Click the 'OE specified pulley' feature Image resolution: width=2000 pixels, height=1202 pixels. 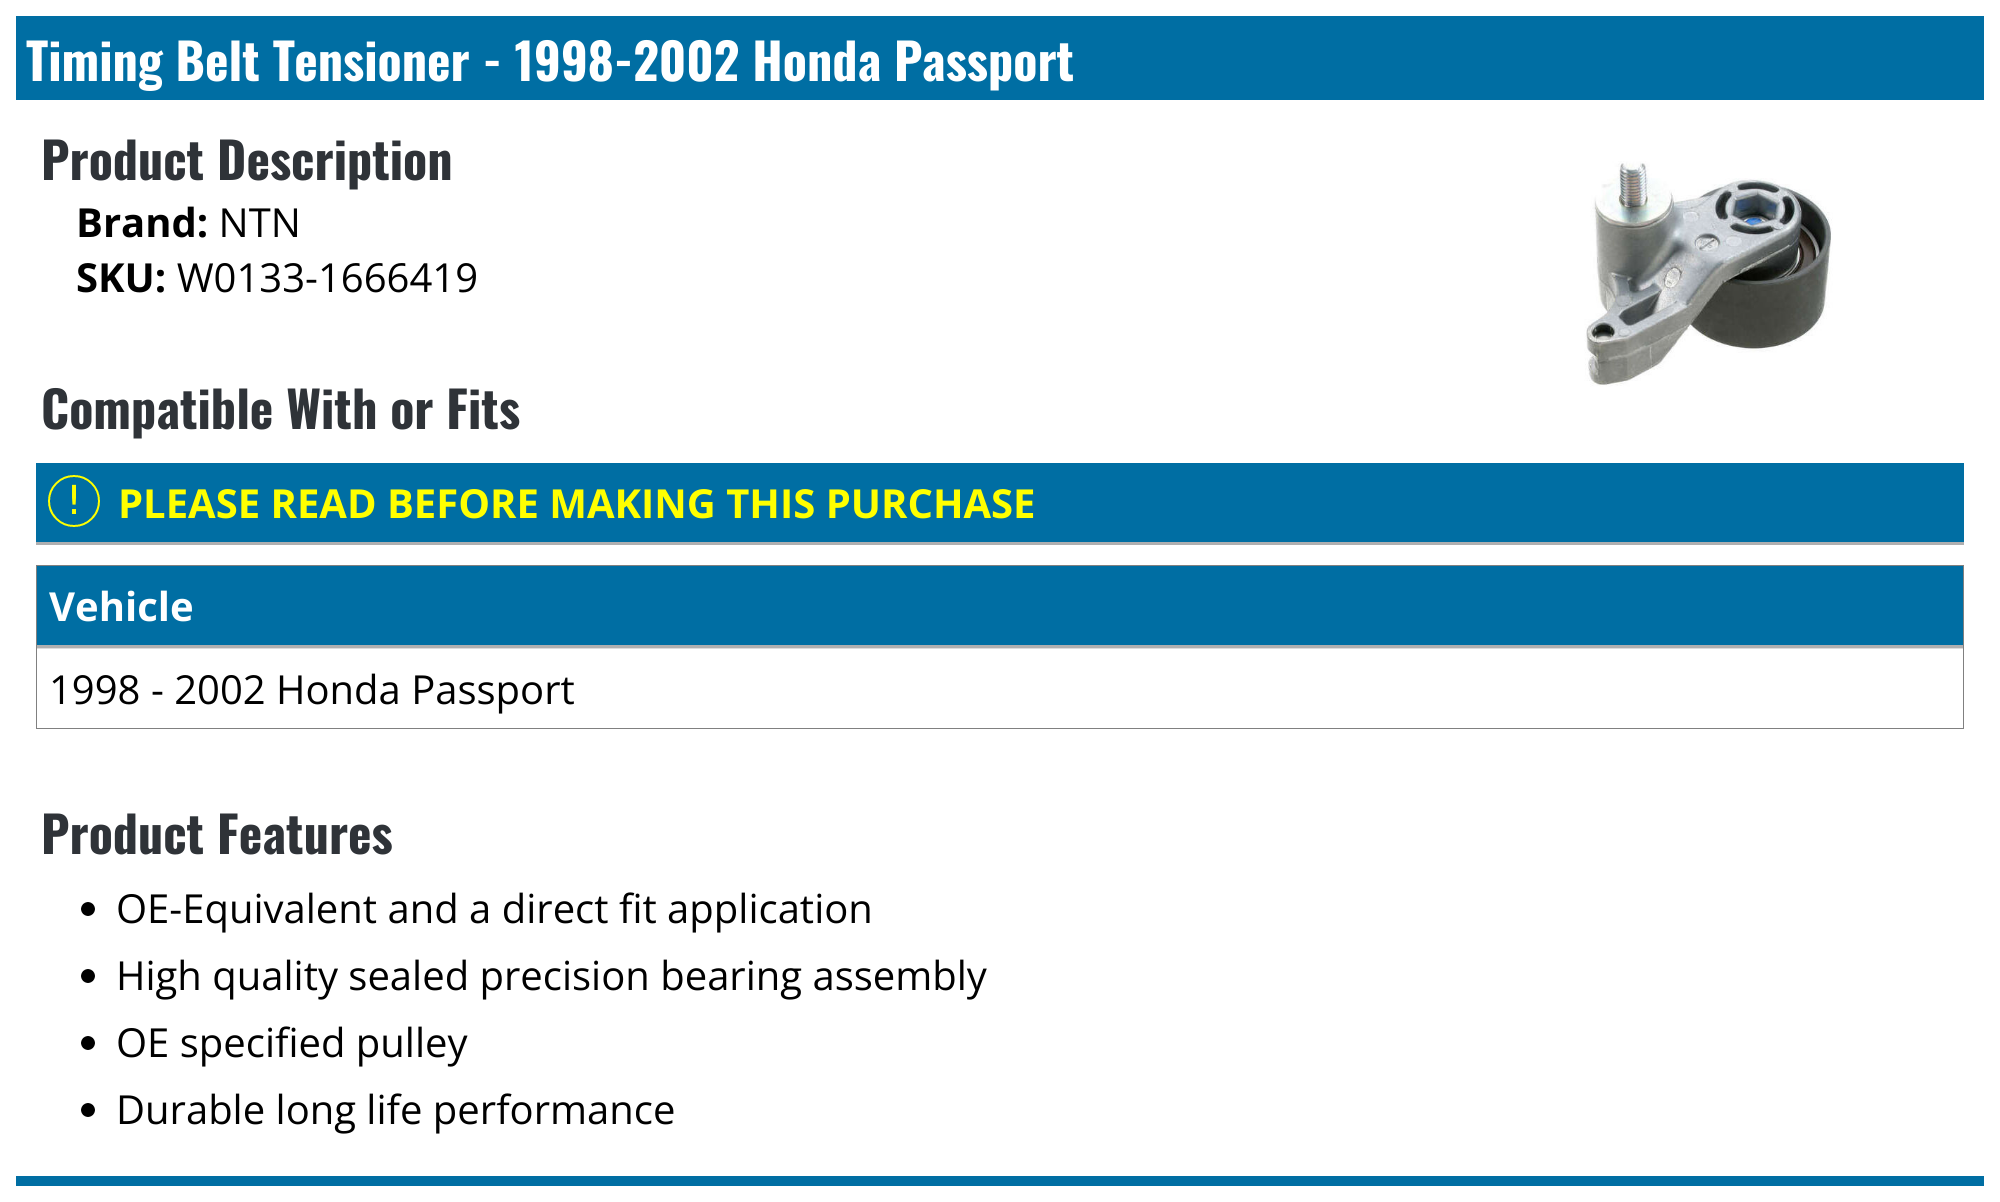pyautogui.click(x=292, y=1043)
